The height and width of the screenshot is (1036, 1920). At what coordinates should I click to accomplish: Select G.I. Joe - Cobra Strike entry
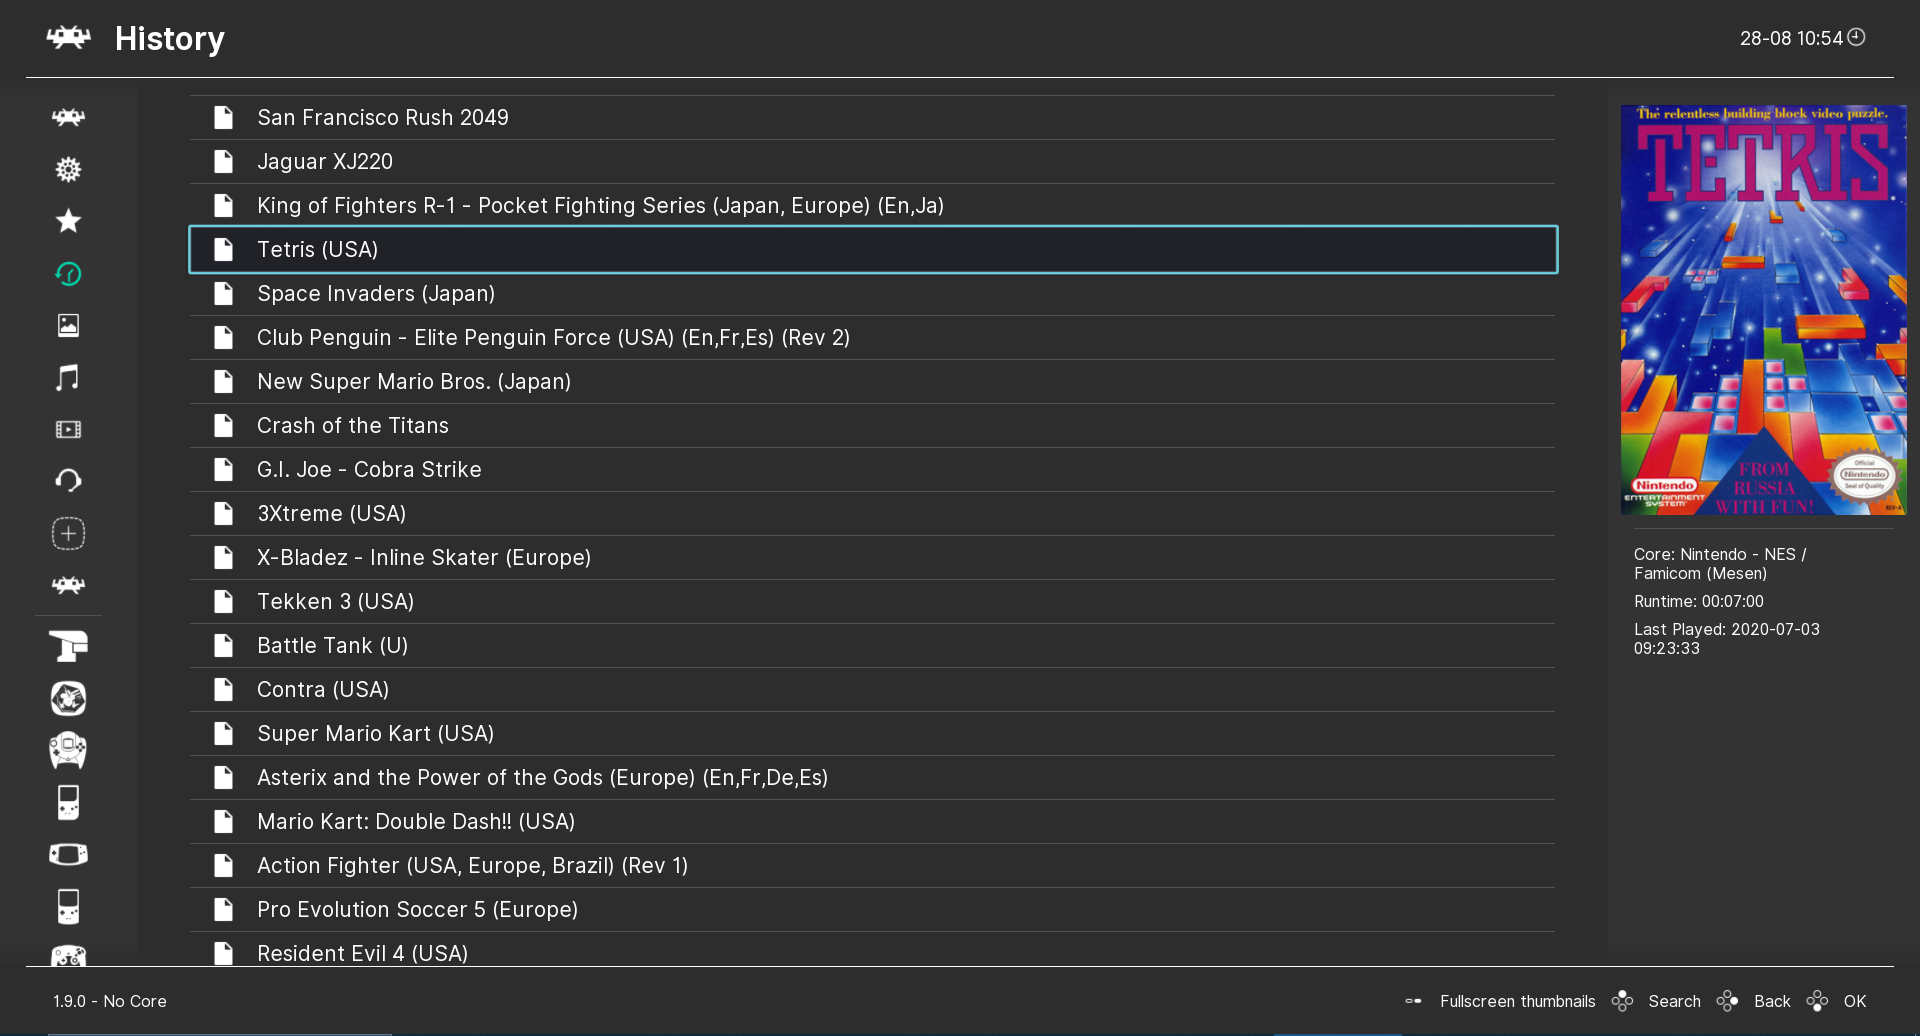(872, 469)
